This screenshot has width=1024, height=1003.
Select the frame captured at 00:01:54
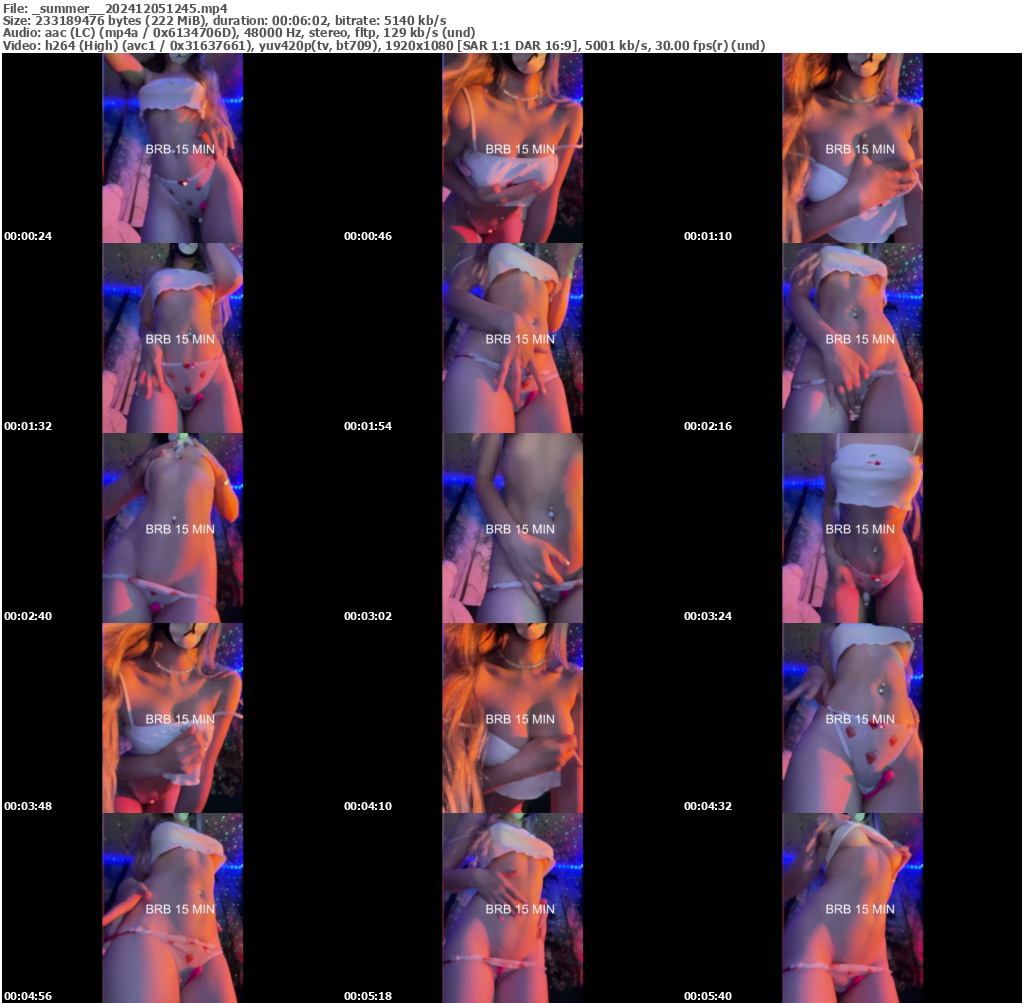tap(513, 338)
